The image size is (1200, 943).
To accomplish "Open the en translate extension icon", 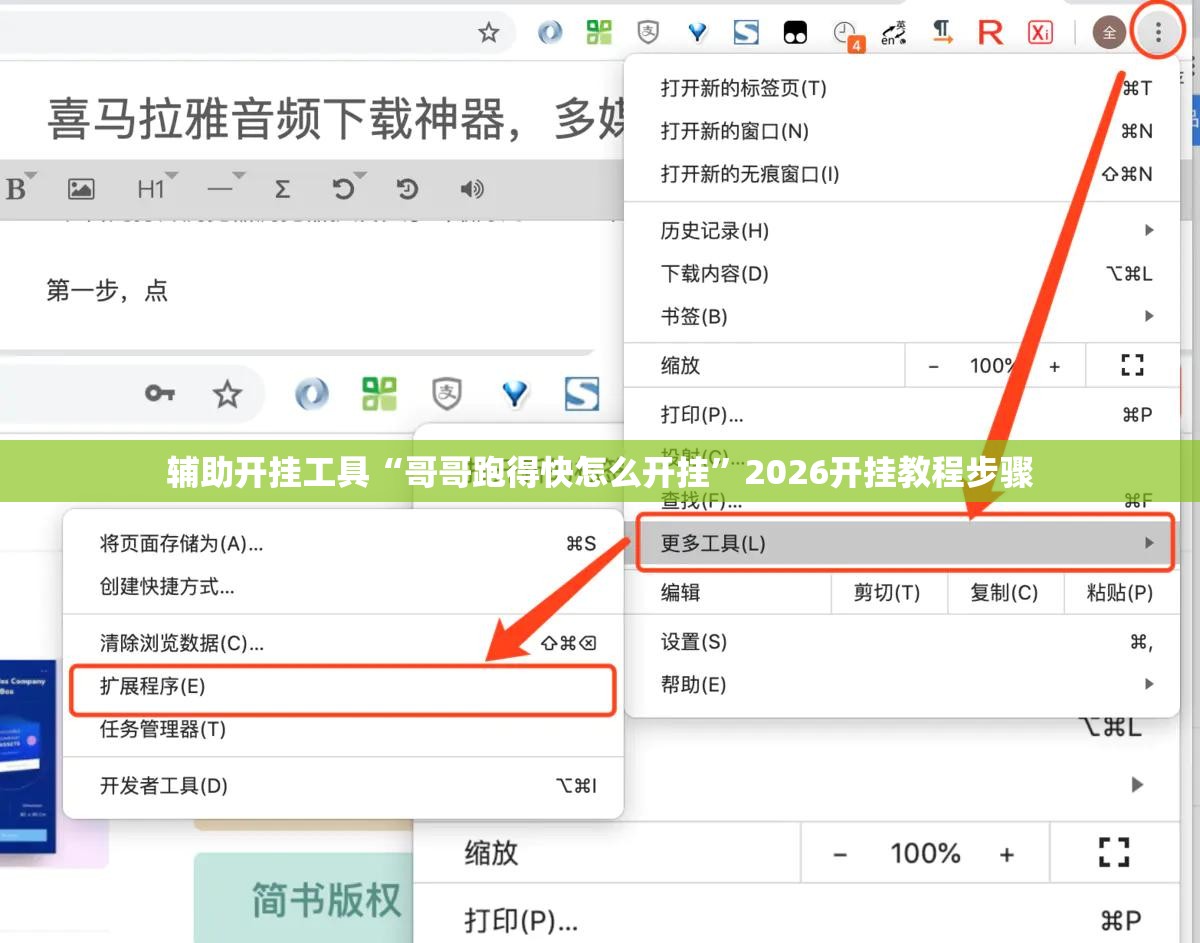I will [893, 33].
